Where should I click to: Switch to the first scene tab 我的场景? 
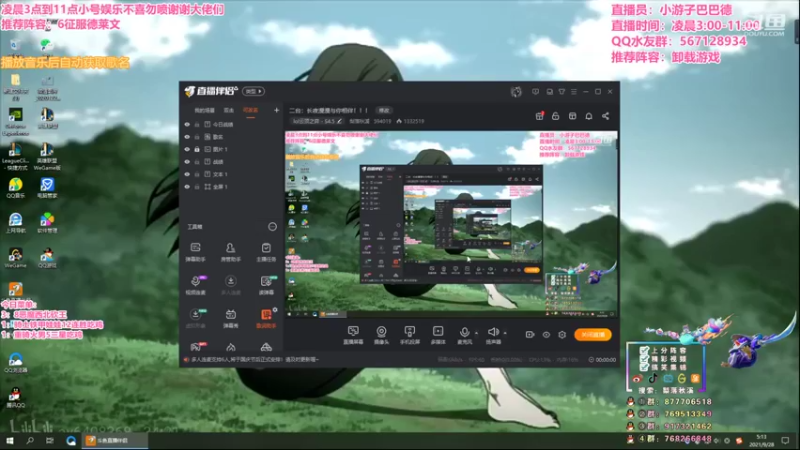tap(204, 110)
